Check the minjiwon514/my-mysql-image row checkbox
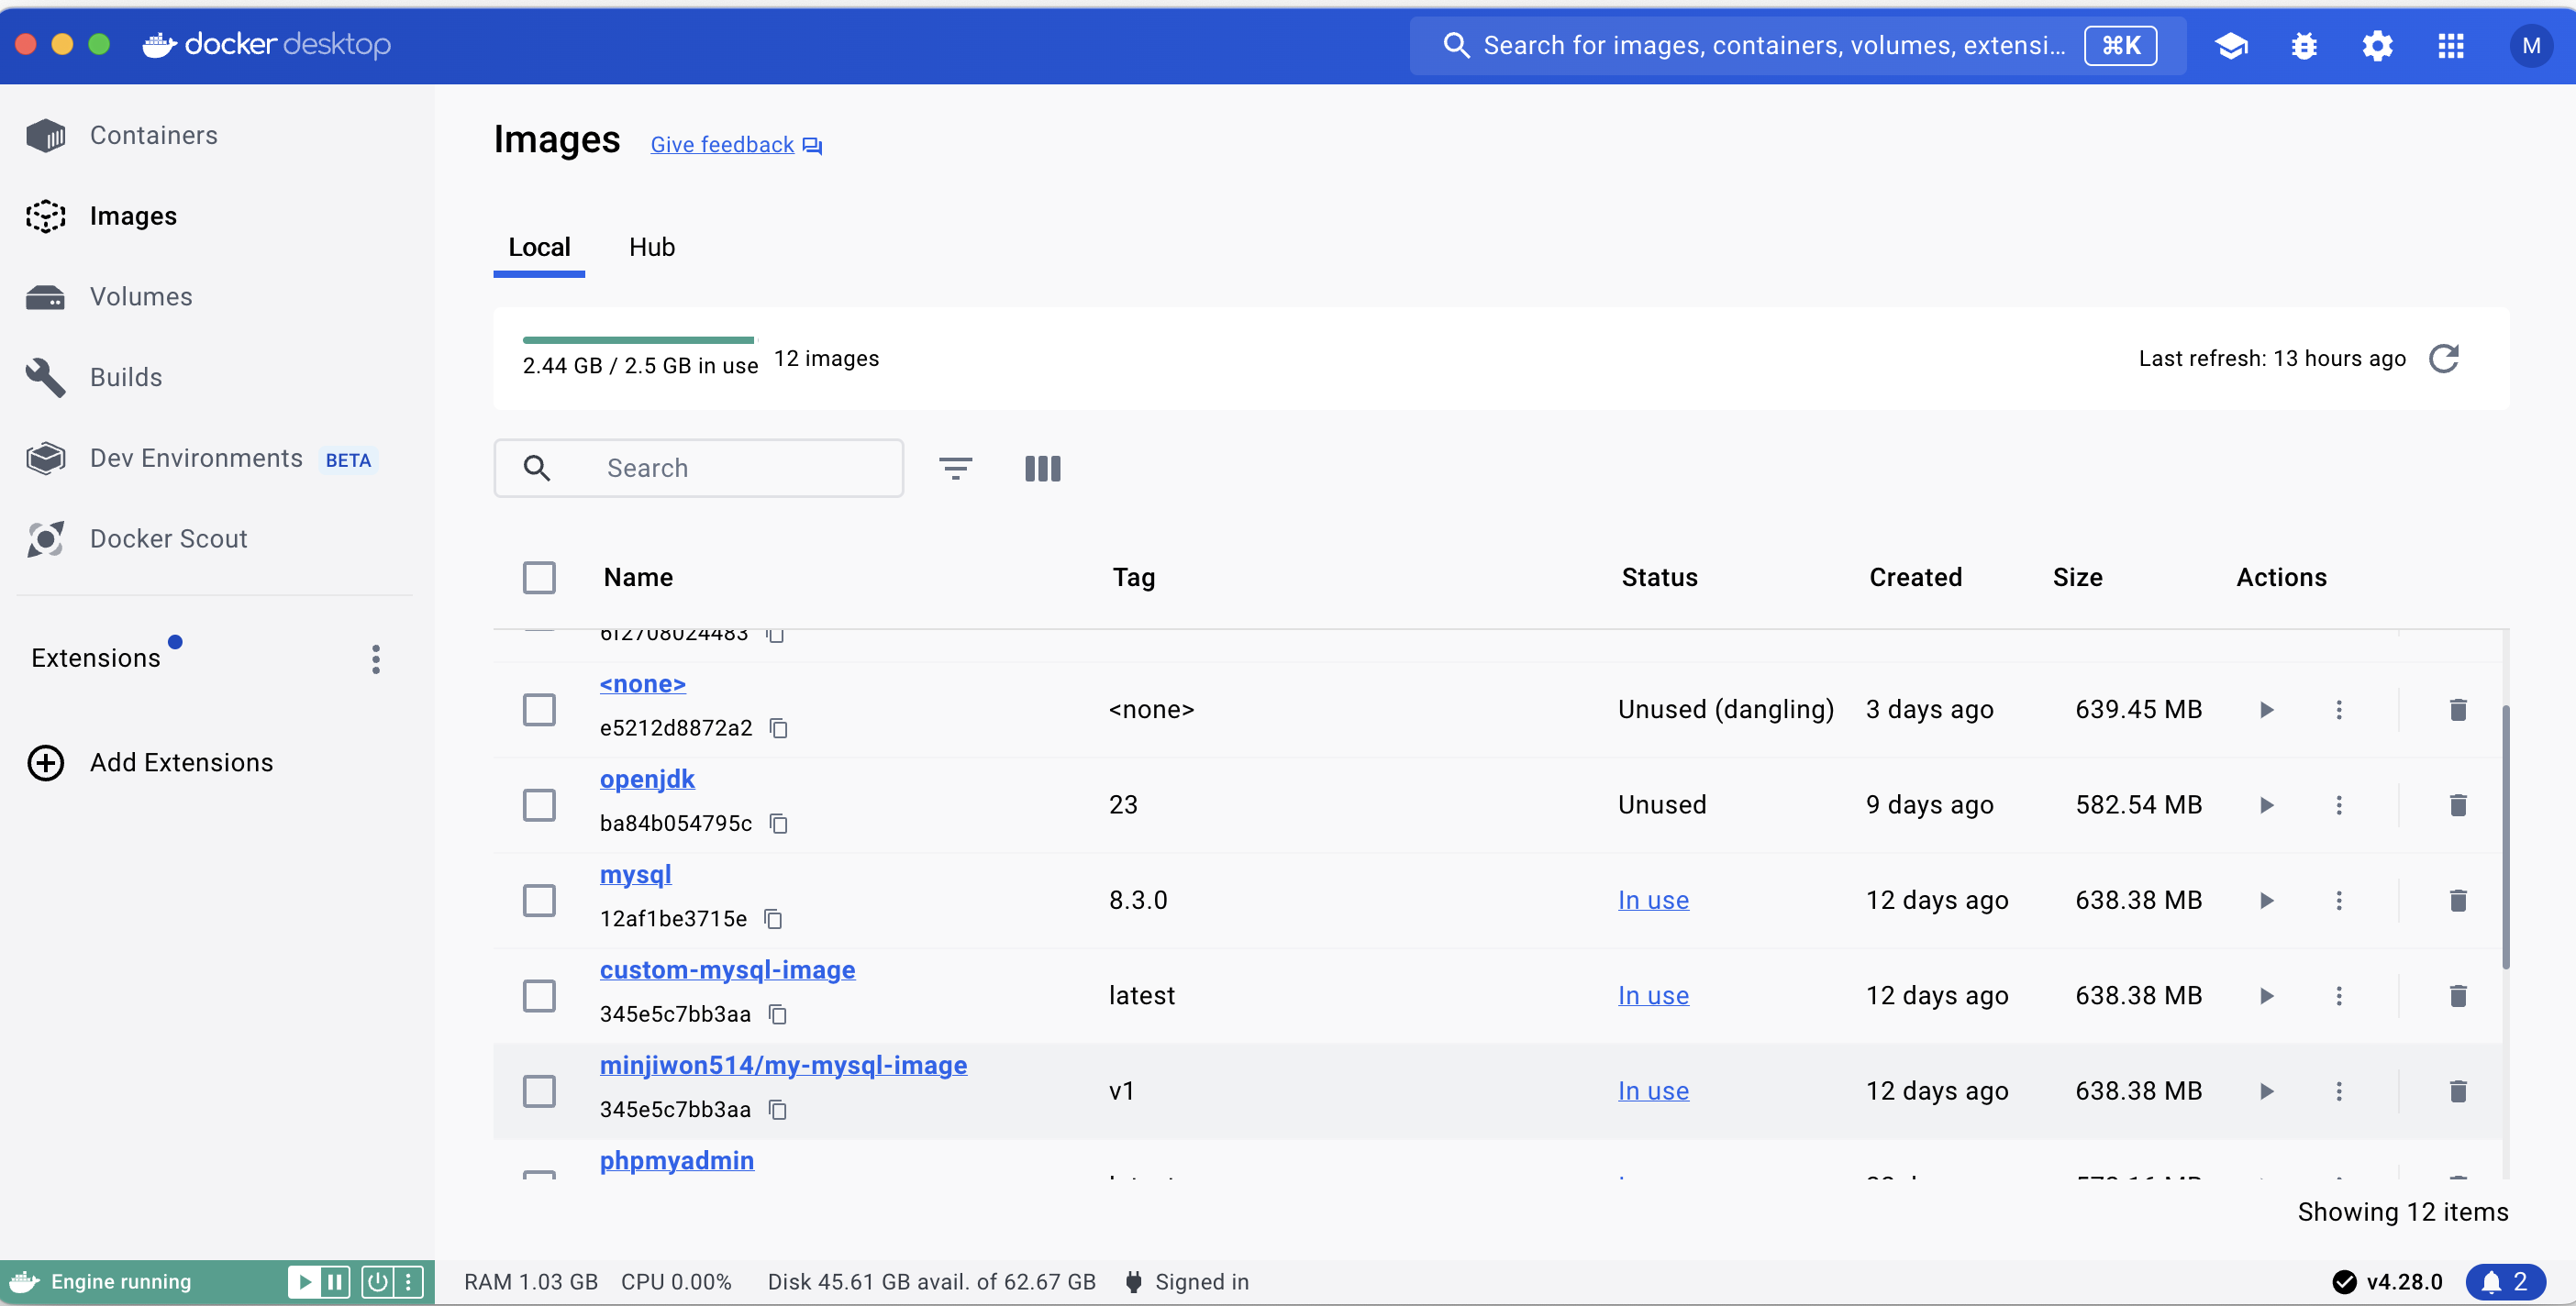 pyautogui.click(x=539, y=1090)
